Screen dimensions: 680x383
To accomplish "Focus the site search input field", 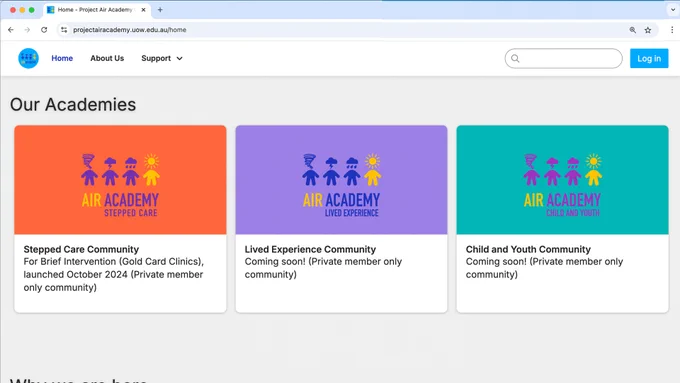I will [x=563, y=59].
